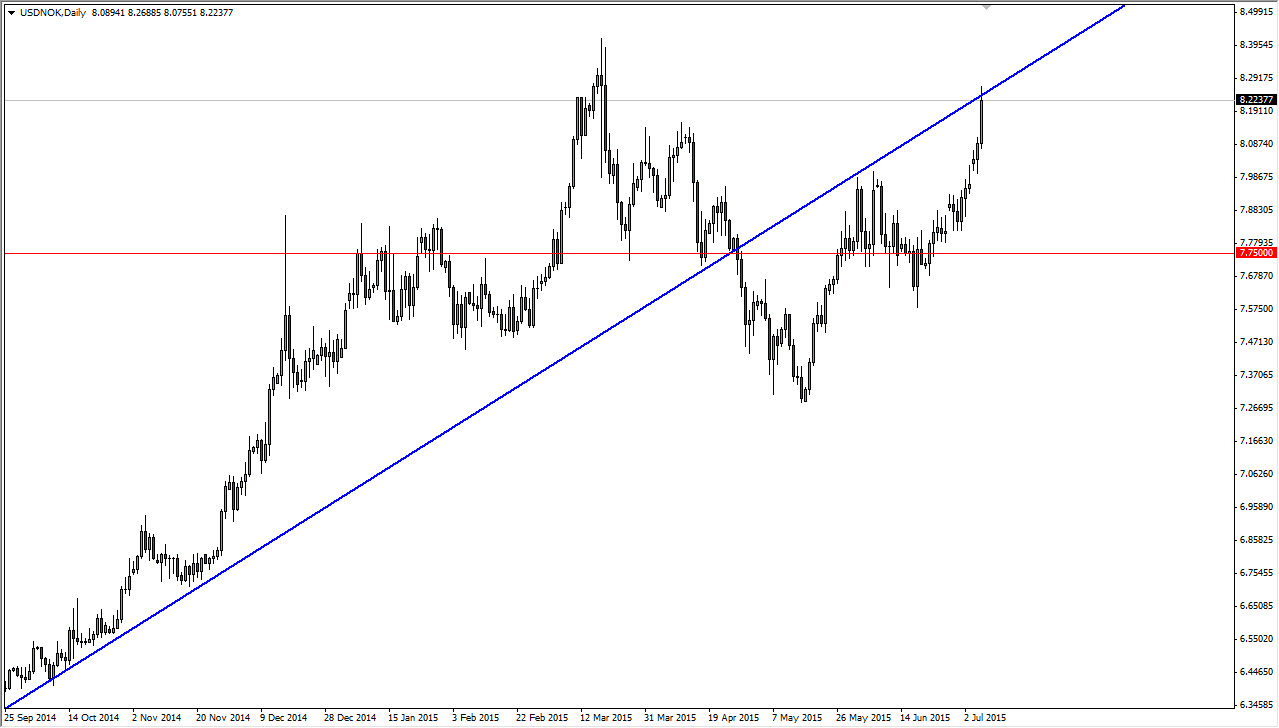Click the black 8.22377 current price tag
1279x728 pixels.
[1256, 99]
